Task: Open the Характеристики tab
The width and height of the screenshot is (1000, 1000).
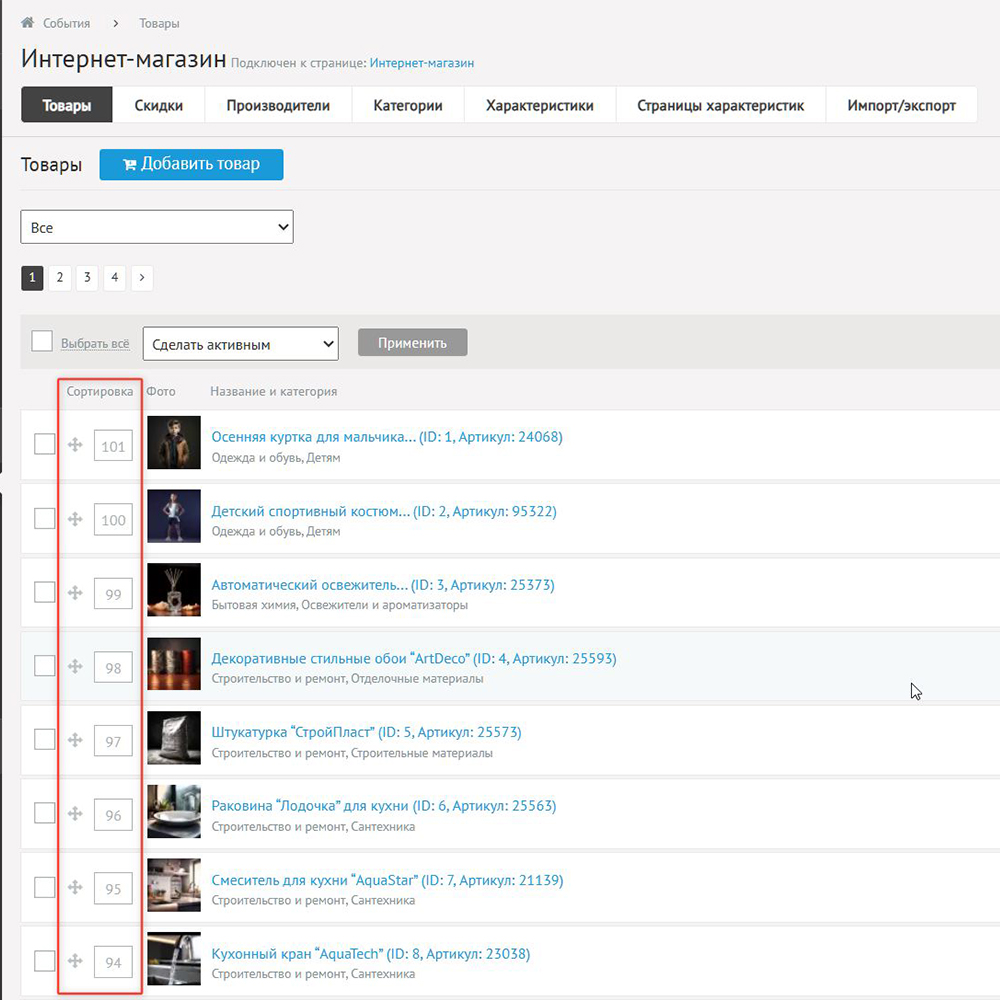Action: (x=539, y=105)
